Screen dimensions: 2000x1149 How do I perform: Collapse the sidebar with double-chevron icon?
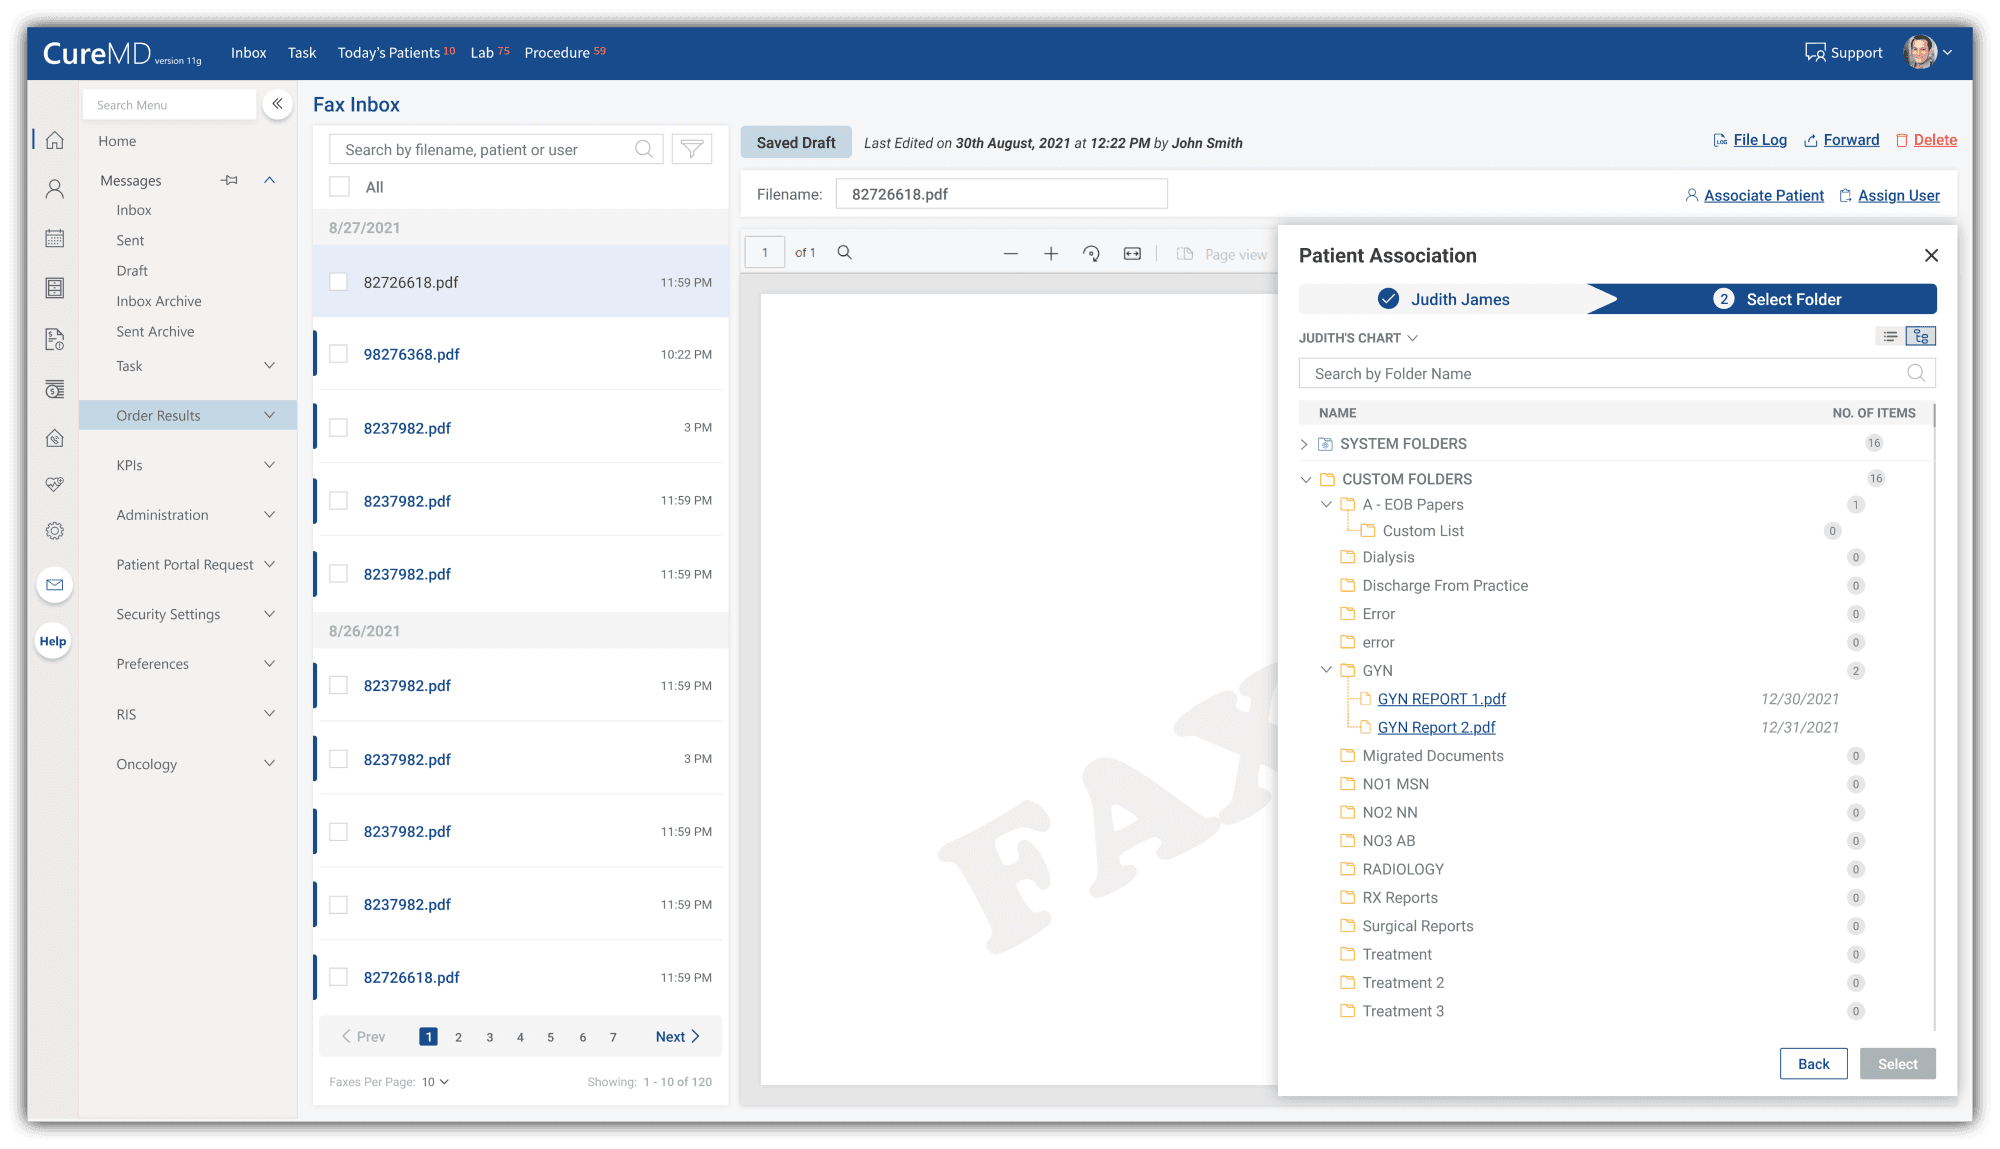[277, 104]
